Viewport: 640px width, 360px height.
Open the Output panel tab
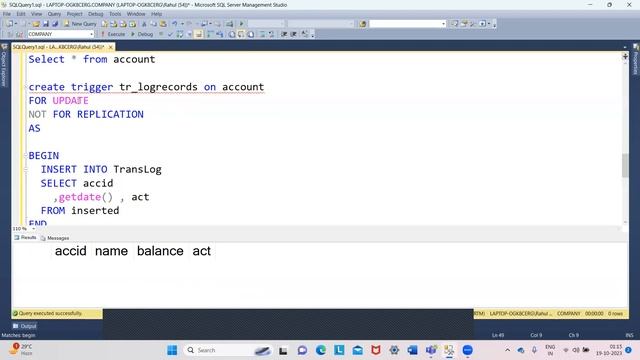click(x=24, y=326)
